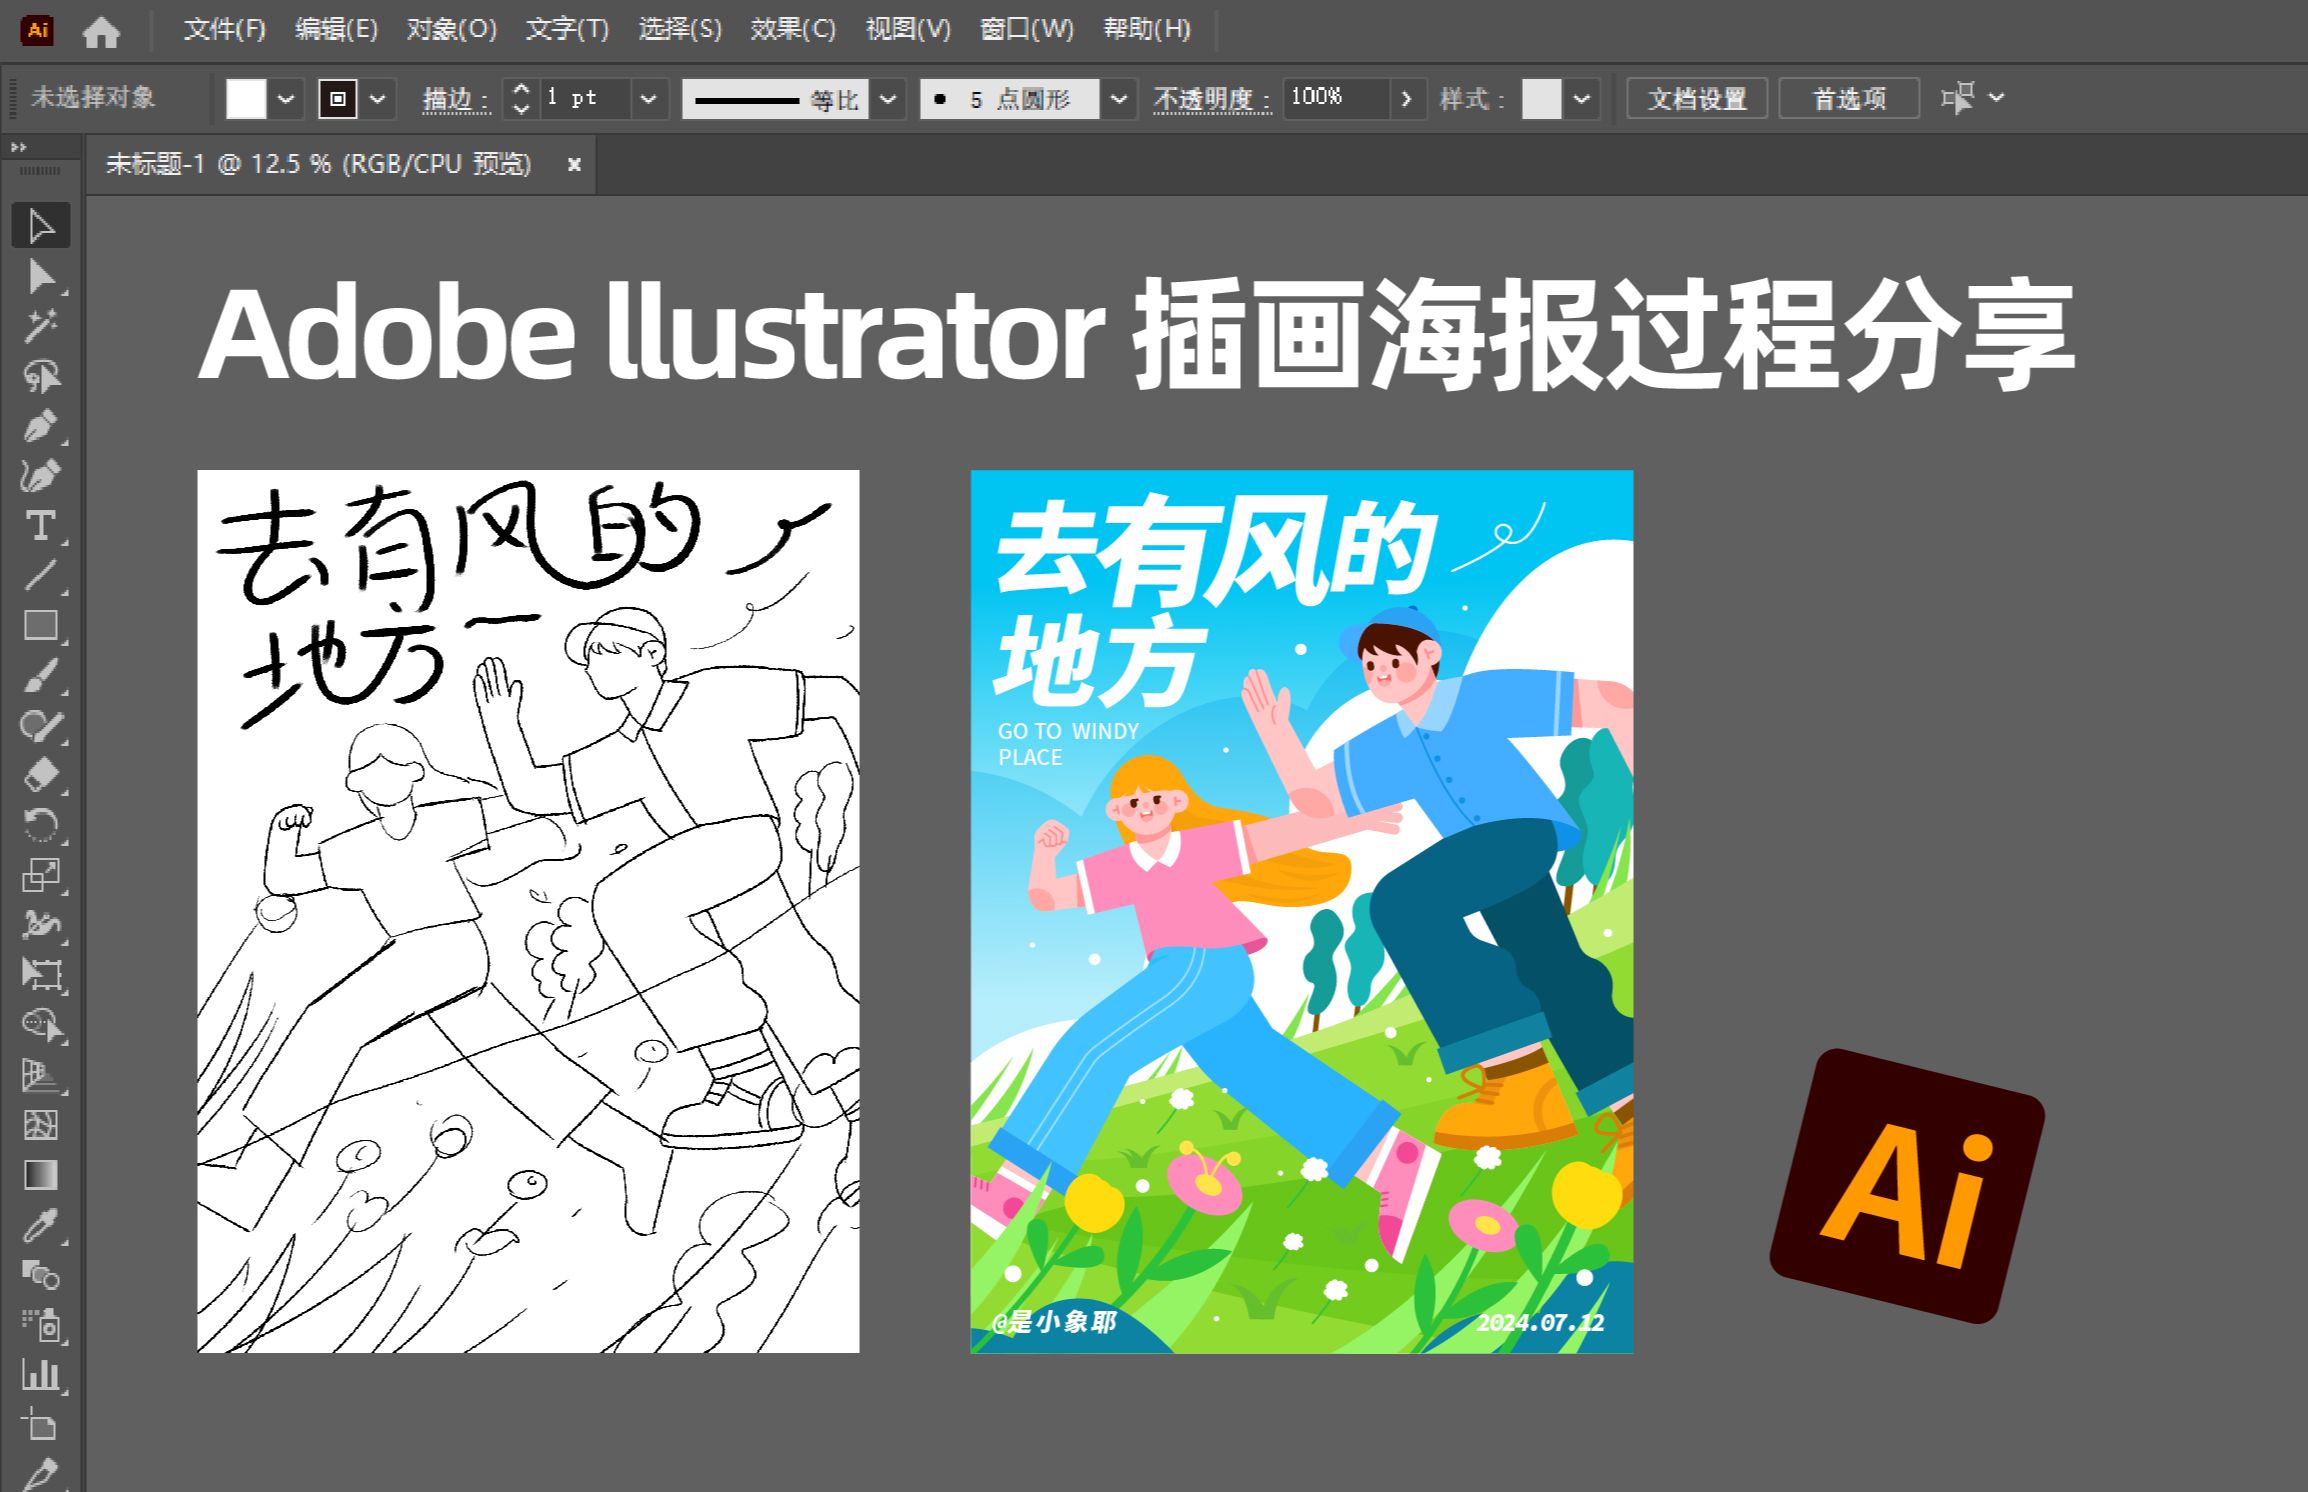Select the Mesh tool

41,1126
